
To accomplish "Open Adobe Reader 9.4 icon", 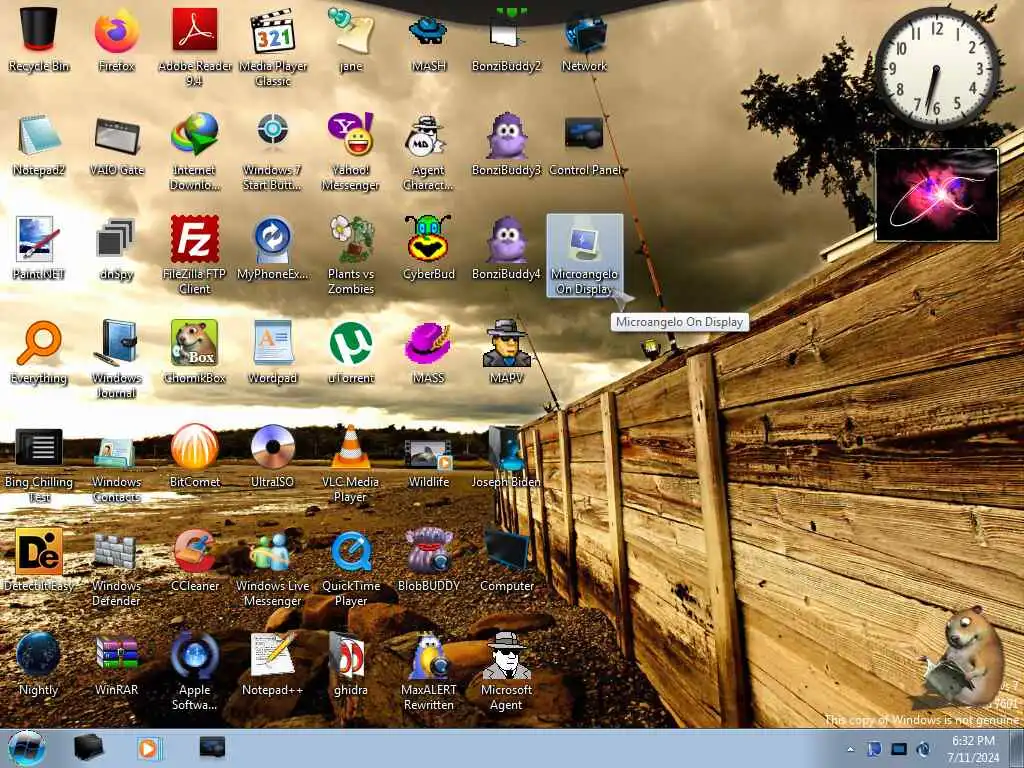I will 195,47.
